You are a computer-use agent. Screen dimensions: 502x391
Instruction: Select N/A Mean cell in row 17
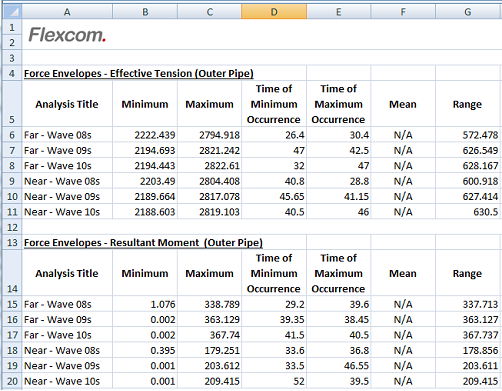[x=403, y=334]
